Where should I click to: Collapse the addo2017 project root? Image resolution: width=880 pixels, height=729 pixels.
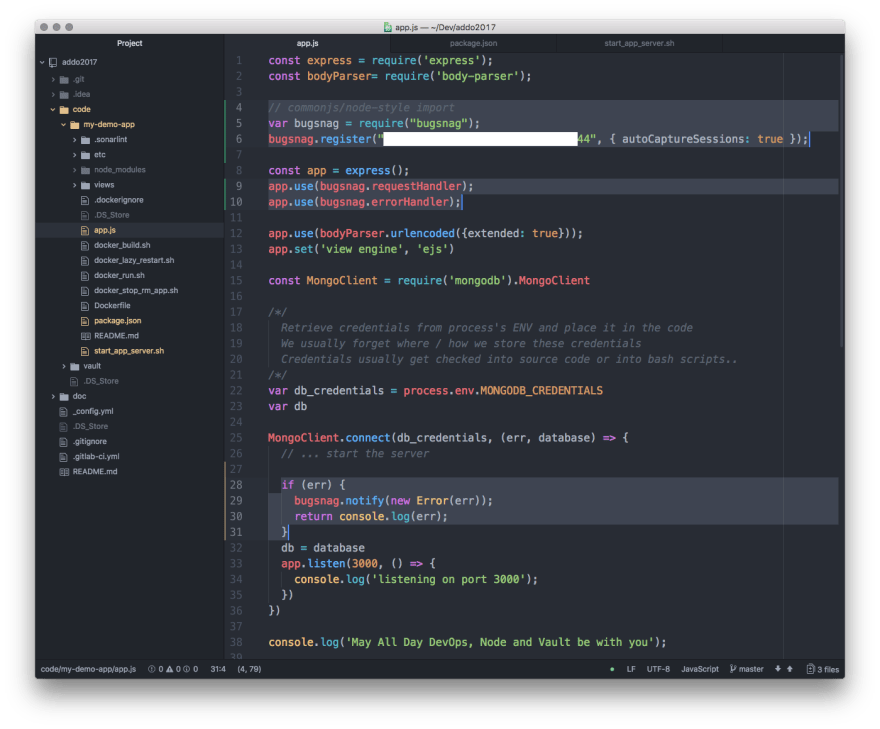(x=42, y=62)
